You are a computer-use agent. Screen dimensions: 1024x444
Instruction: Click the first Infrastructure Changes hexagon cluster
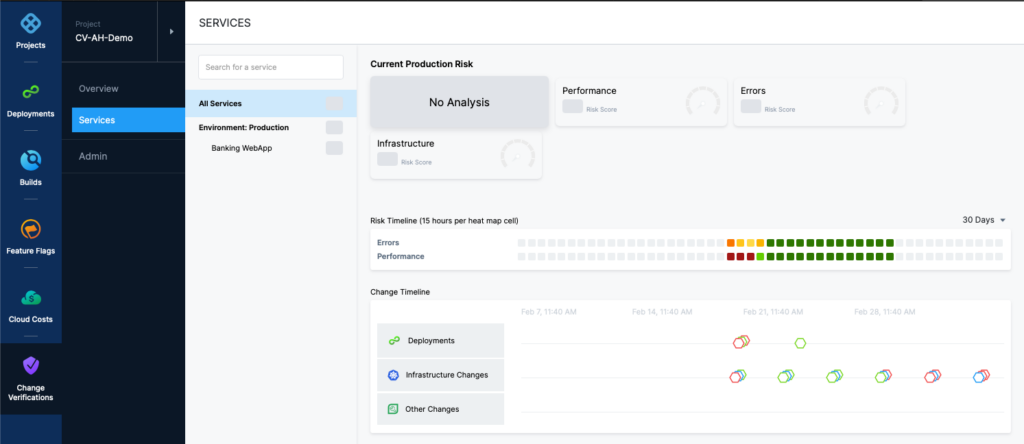pos(738,376)
